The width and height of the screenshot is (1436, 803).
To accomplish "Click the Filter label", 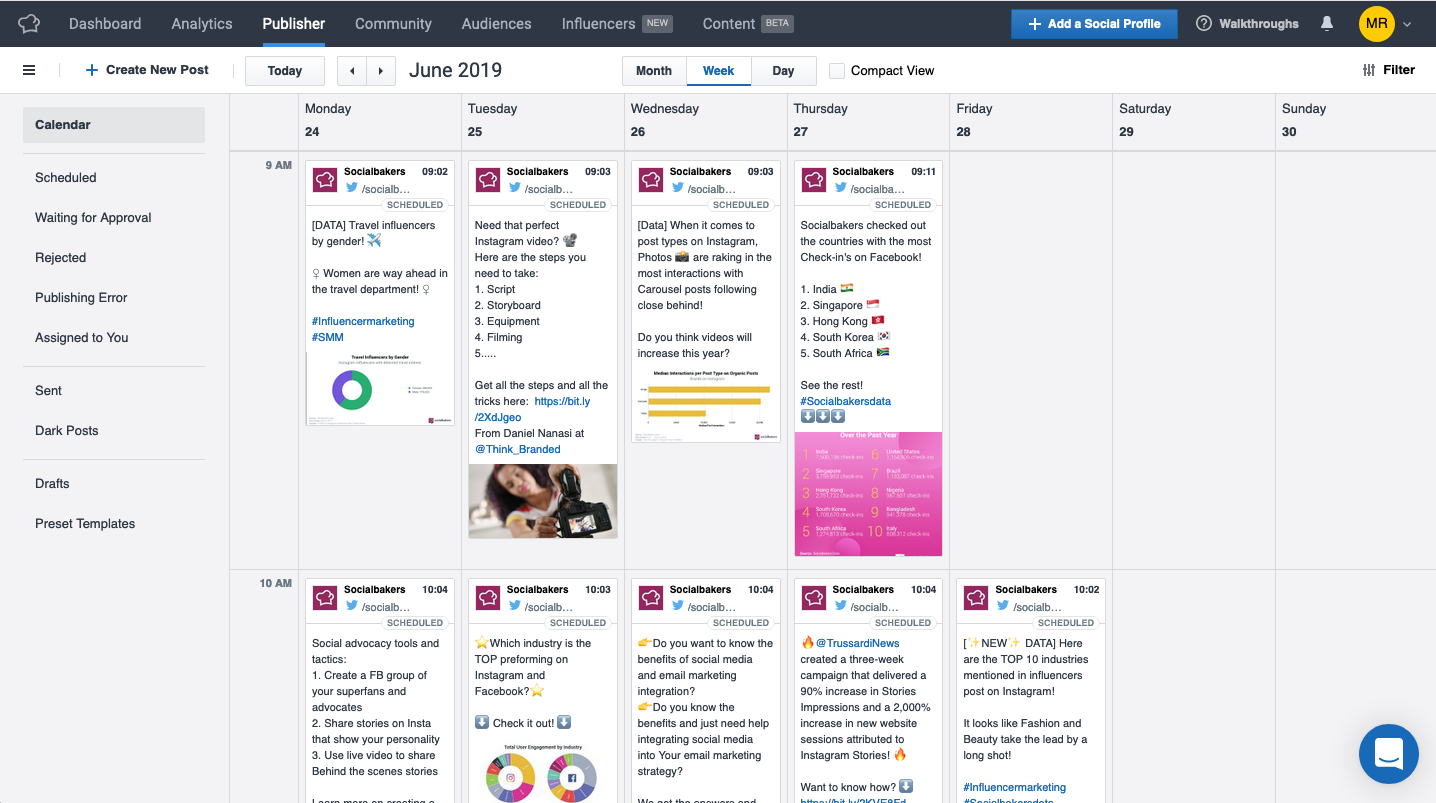I will coord(1399,70).
